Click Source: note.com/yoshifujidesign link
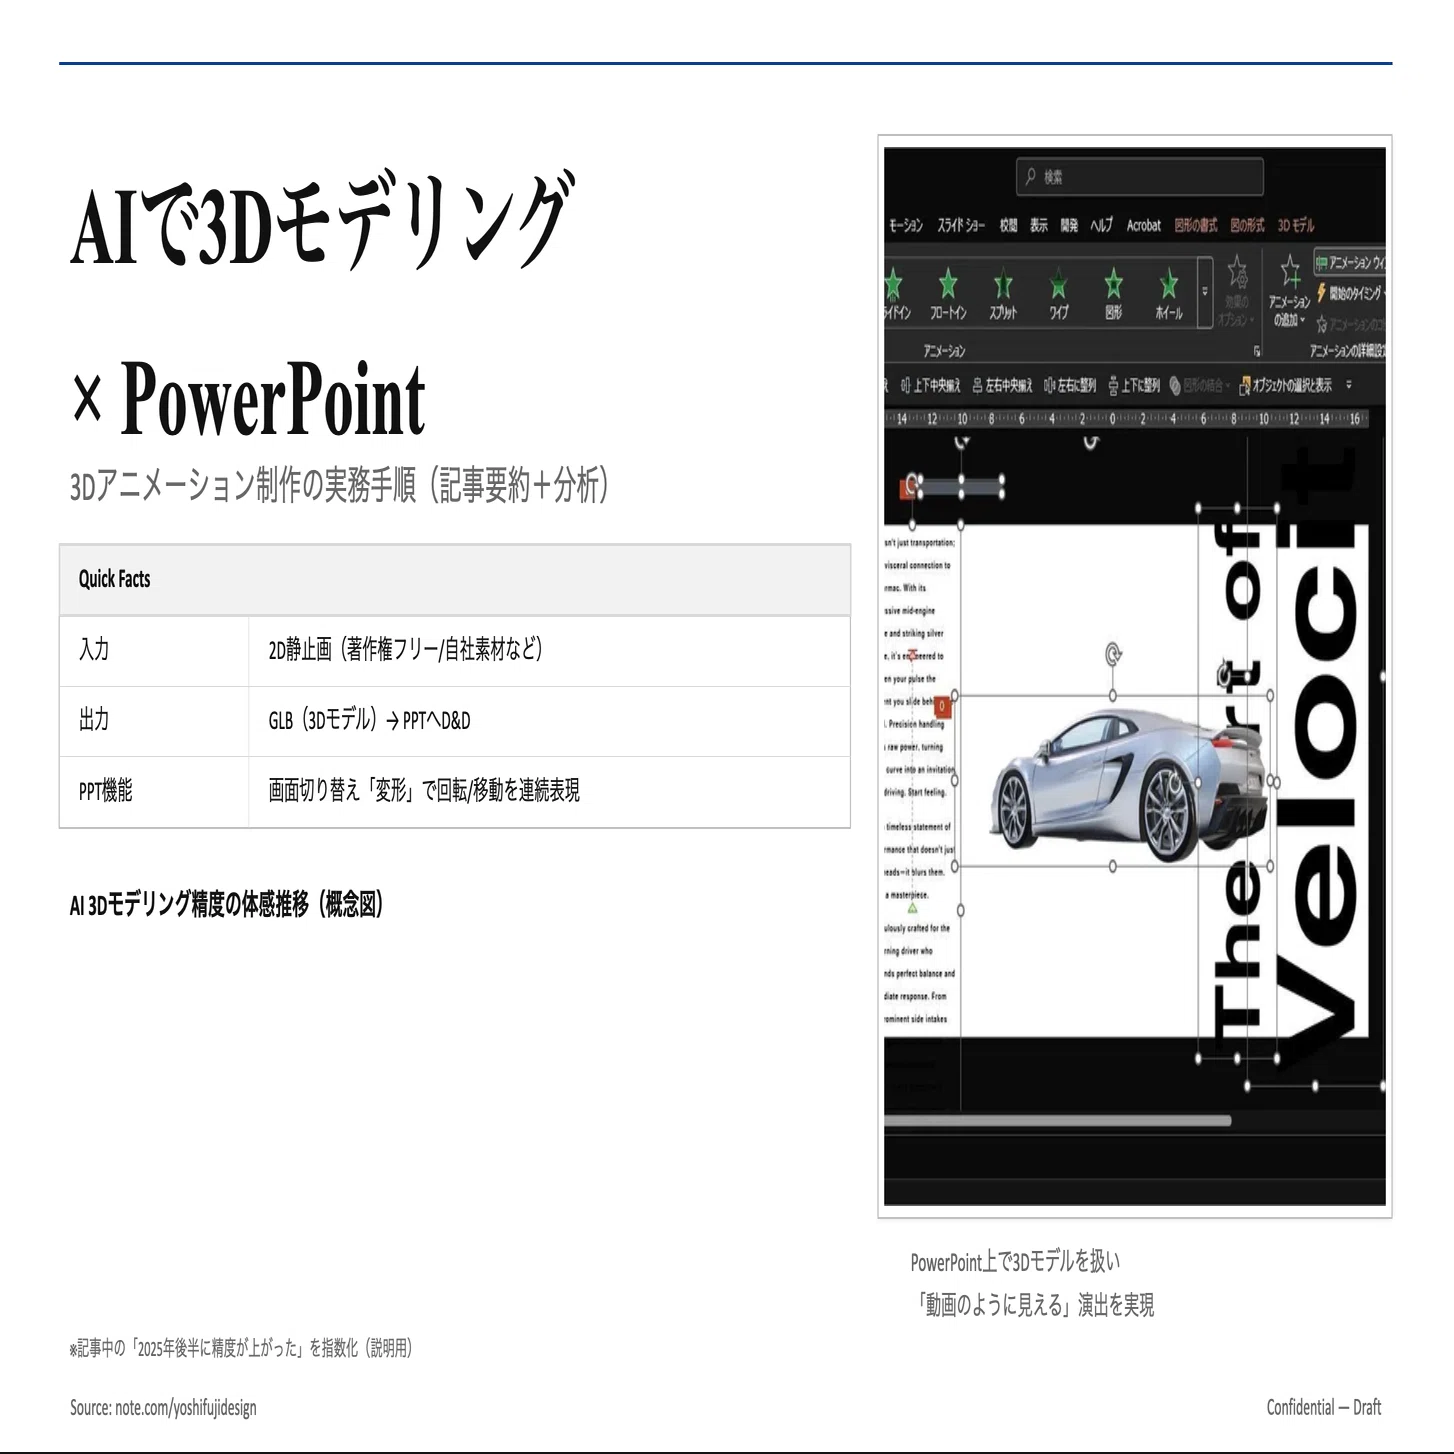The height and width of the screenshot is (1454, 1454). (163, 1408)
